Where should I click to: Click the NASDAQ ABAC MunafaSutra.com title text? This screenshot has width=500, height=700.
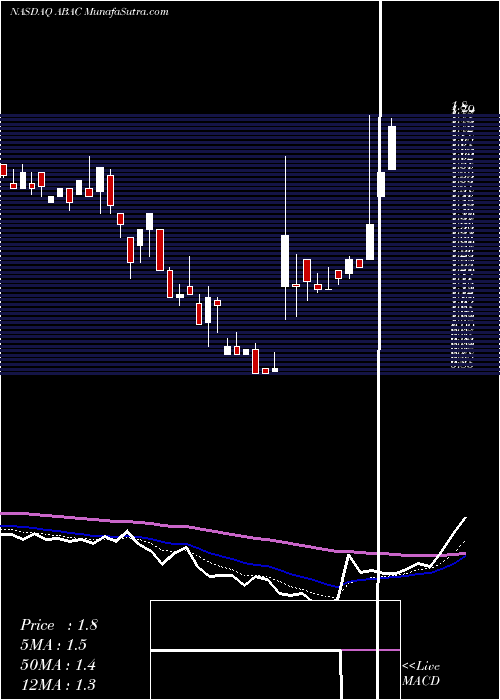pos(89,12)
